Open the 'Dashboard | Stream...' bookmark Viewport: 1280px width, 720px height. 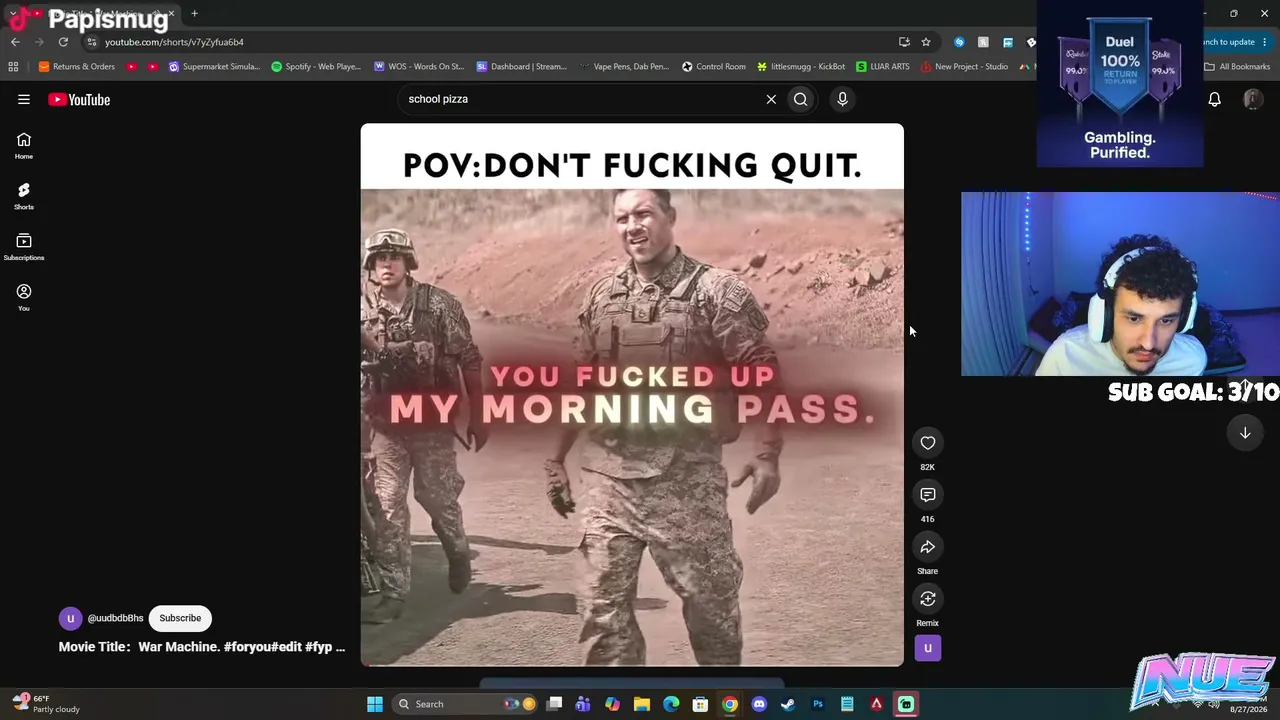(521, 67)
